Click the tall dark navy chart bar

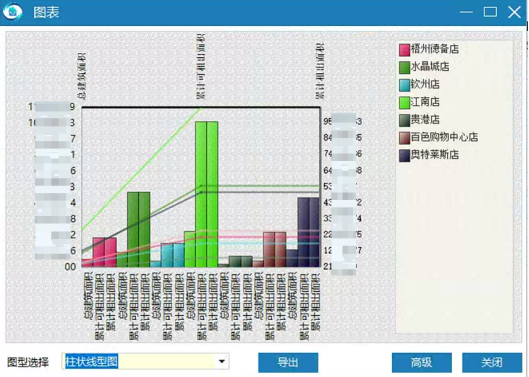click(309, 232)
